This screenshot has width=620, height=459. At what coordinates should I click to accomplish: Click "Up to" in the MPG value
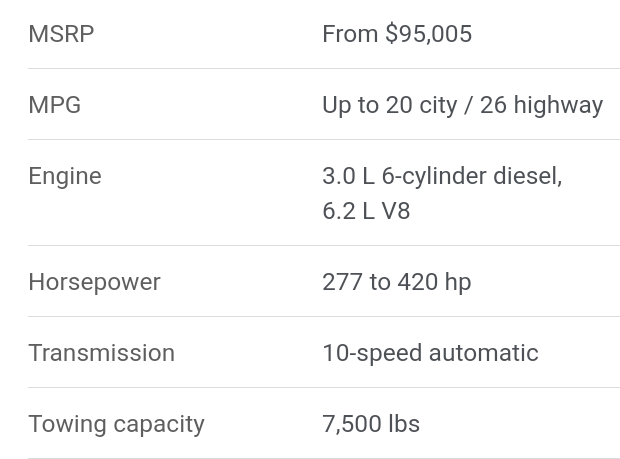350,105
